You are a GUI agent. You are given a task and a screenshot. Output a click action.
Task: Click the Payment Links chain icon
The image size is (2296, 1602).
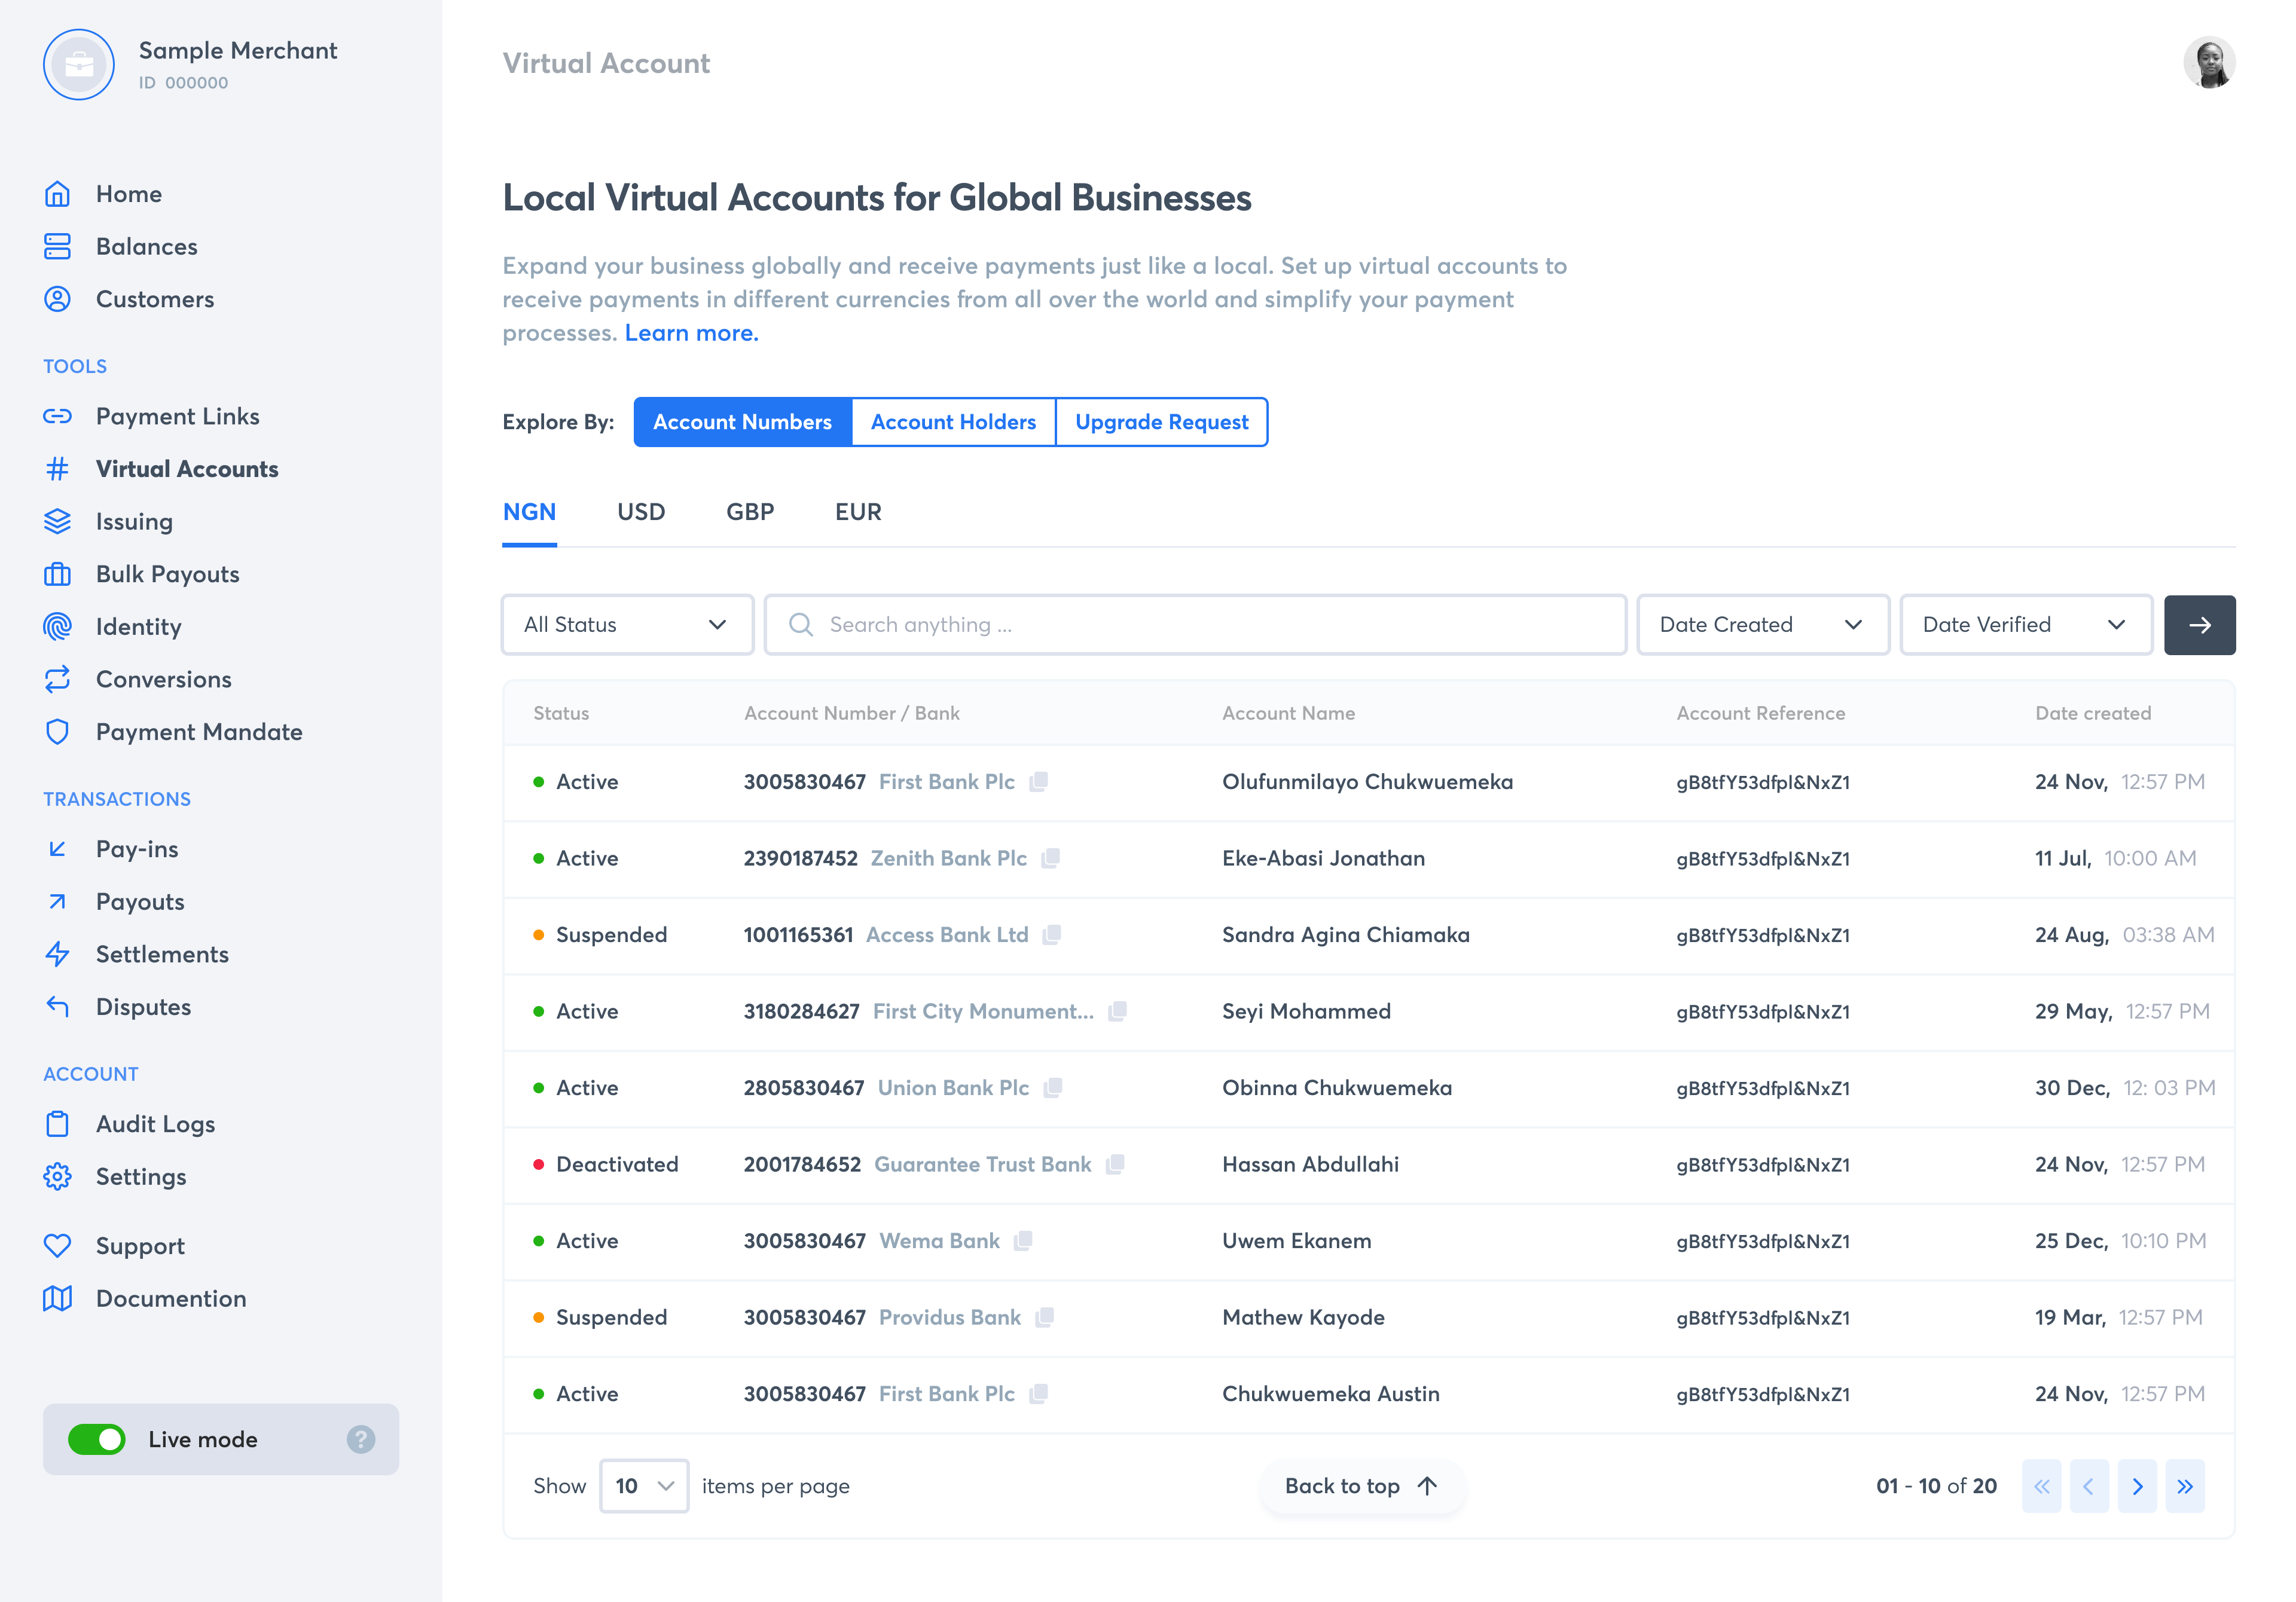pyautogui.click(x=57, y=416)
